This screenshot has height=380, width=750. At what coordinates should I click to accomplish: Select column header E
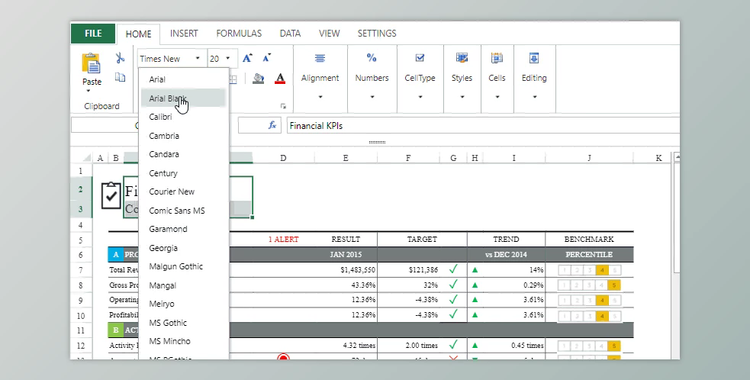click(345, 158)
